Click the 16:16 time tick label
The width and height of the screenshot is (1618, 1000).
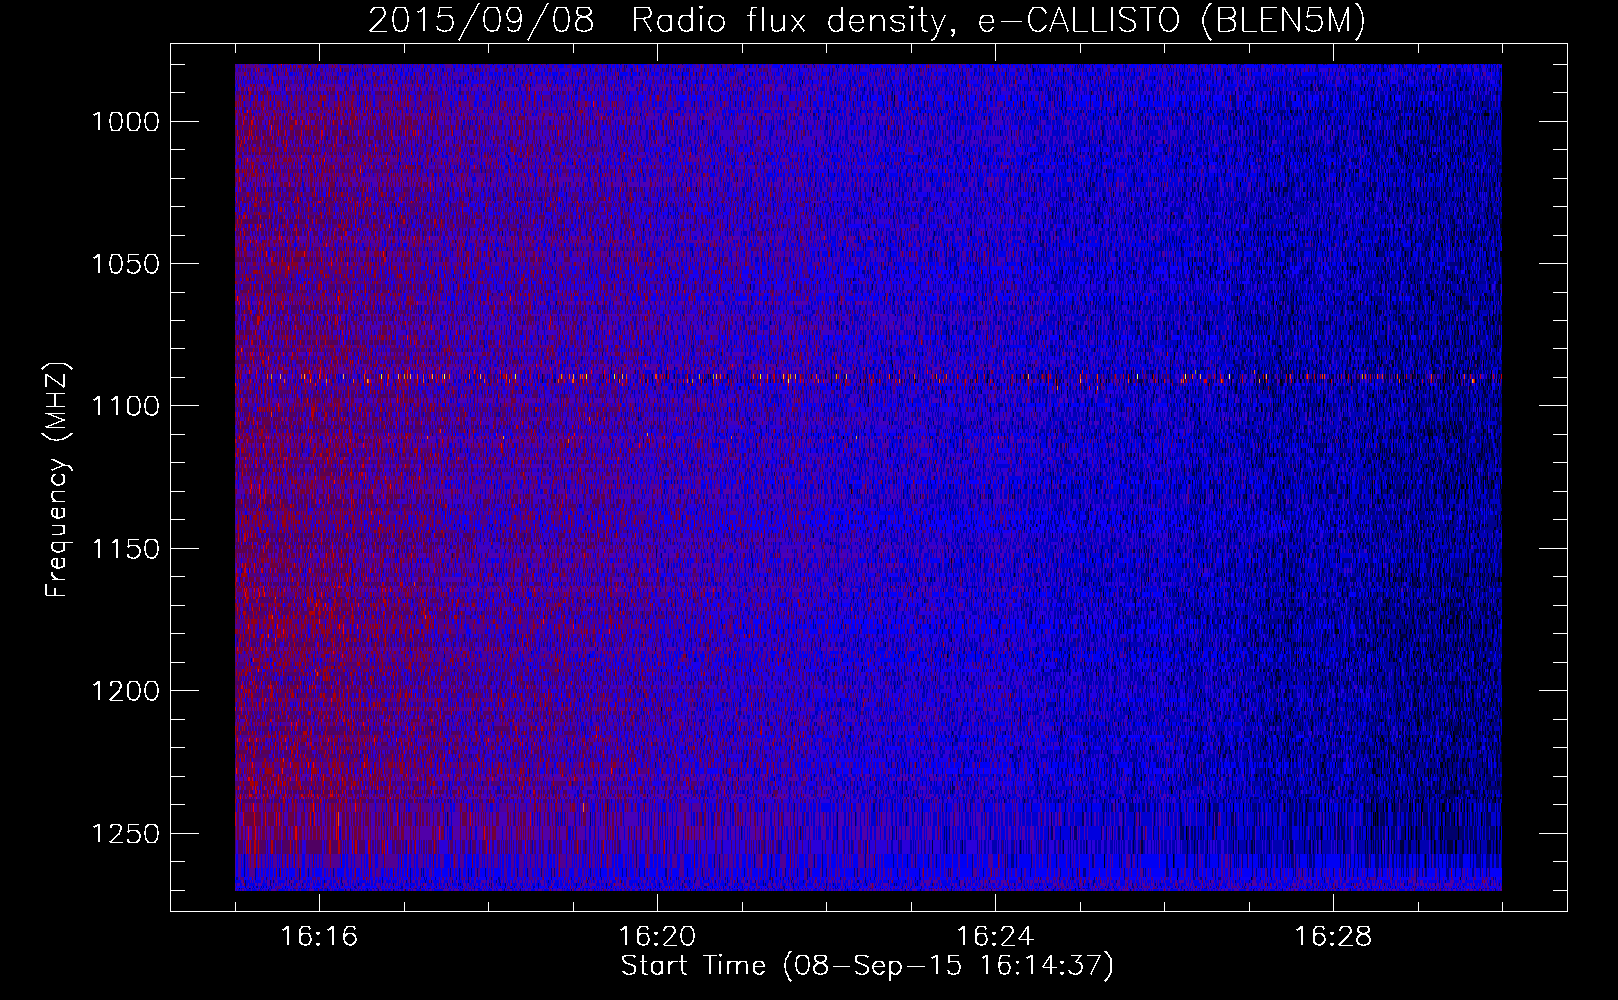(319, 937)
